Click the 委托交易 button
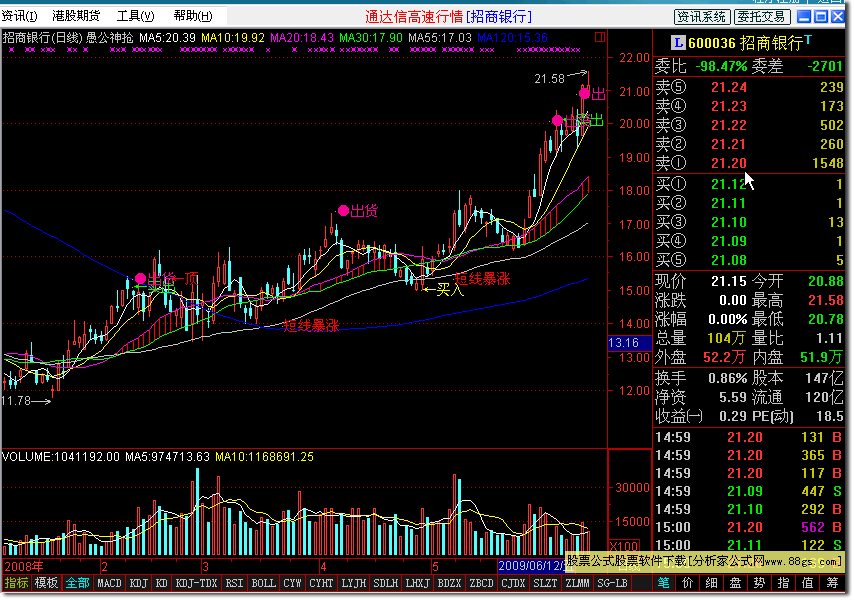 (x=761, y=17)
